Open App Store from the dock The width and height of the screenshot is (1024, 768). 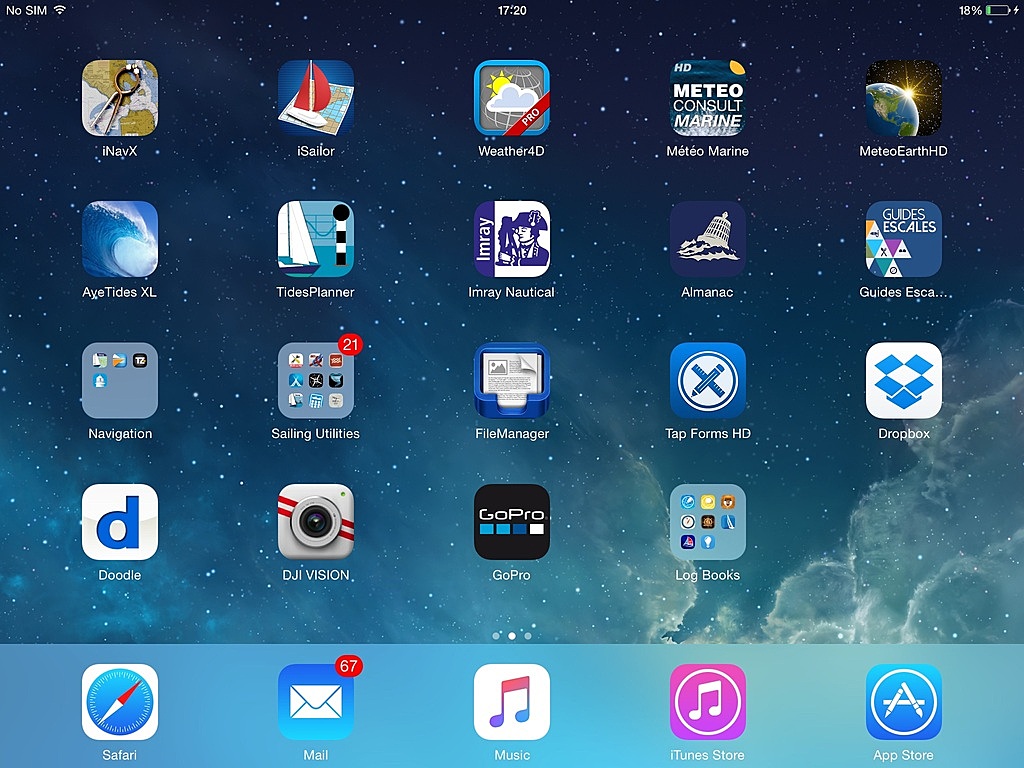click(x=903, y=702)
